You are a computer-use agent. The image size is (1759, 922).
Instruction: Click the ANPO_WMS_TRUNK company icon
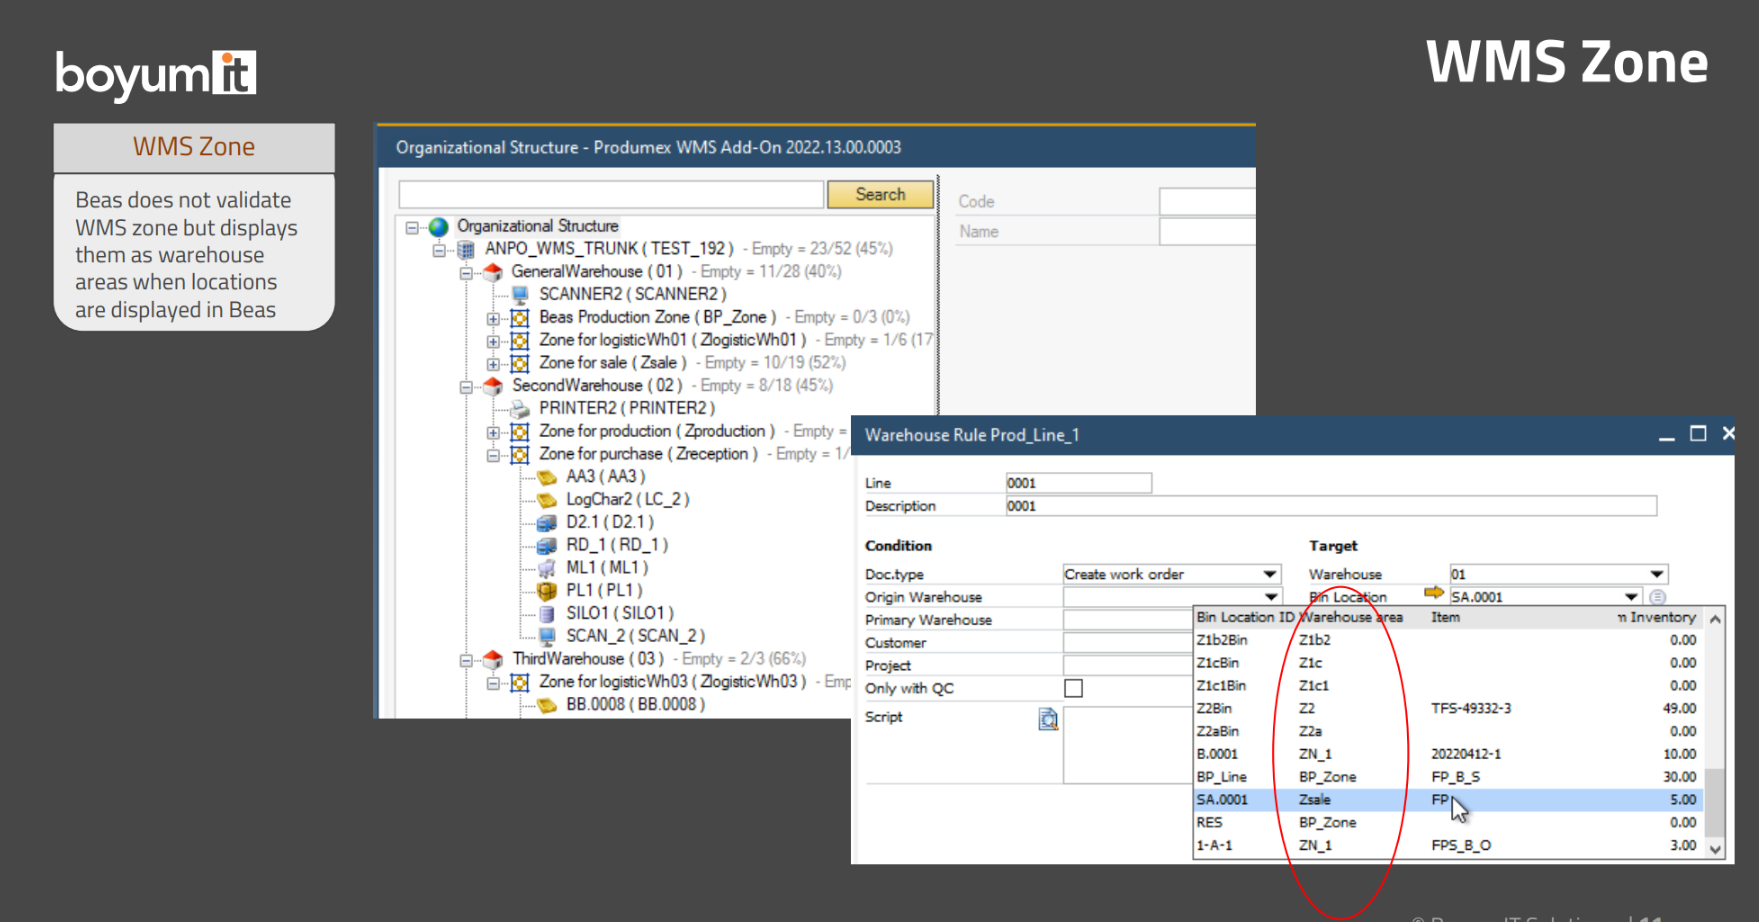point(465,250)
